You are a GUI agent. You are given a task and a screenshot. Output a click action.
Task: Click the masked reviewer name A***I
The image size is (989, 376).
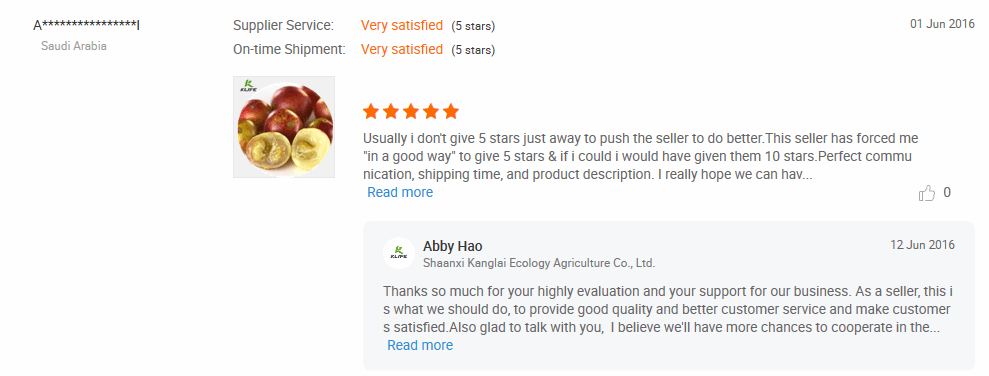(86, 25)
